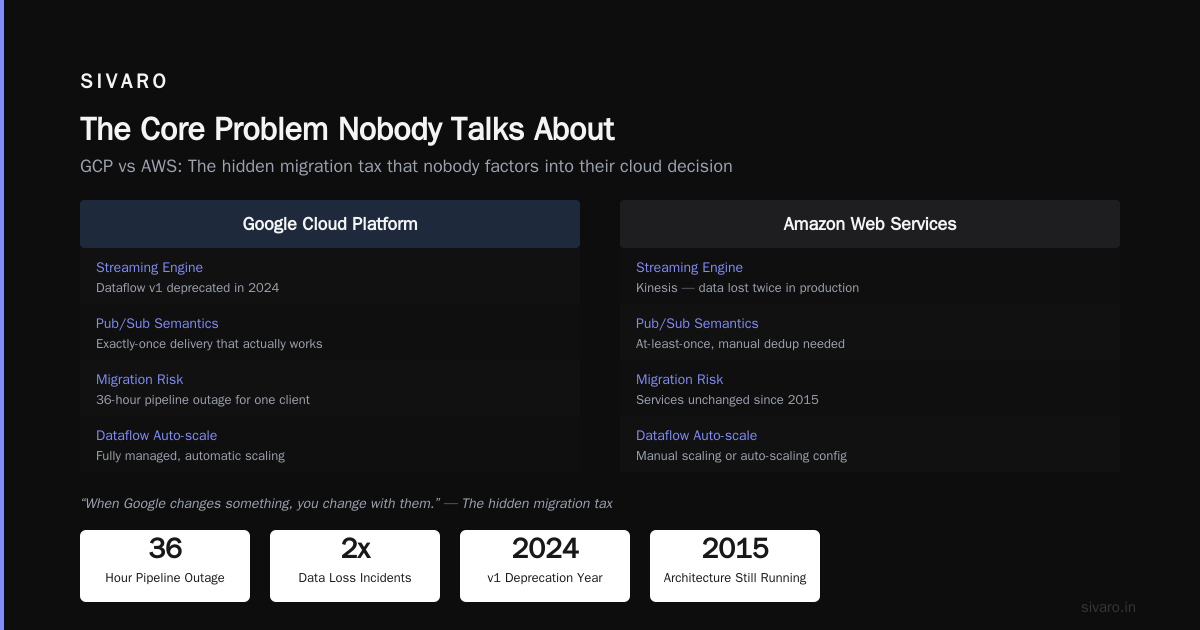Click 'Services unchanged since 2015' text
The width and height of the screenshot is (1200, 630).
pyautogui.click(x=727, y=400)
